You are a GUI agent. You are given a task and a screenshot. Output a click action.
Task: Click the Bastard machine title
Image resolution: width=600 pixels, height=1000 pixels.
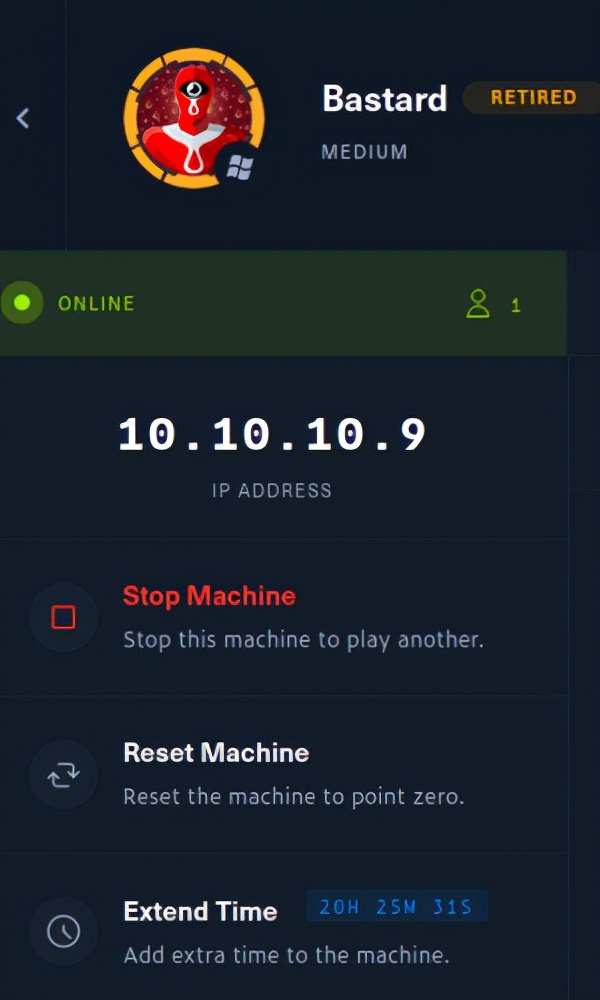point(384,99)
